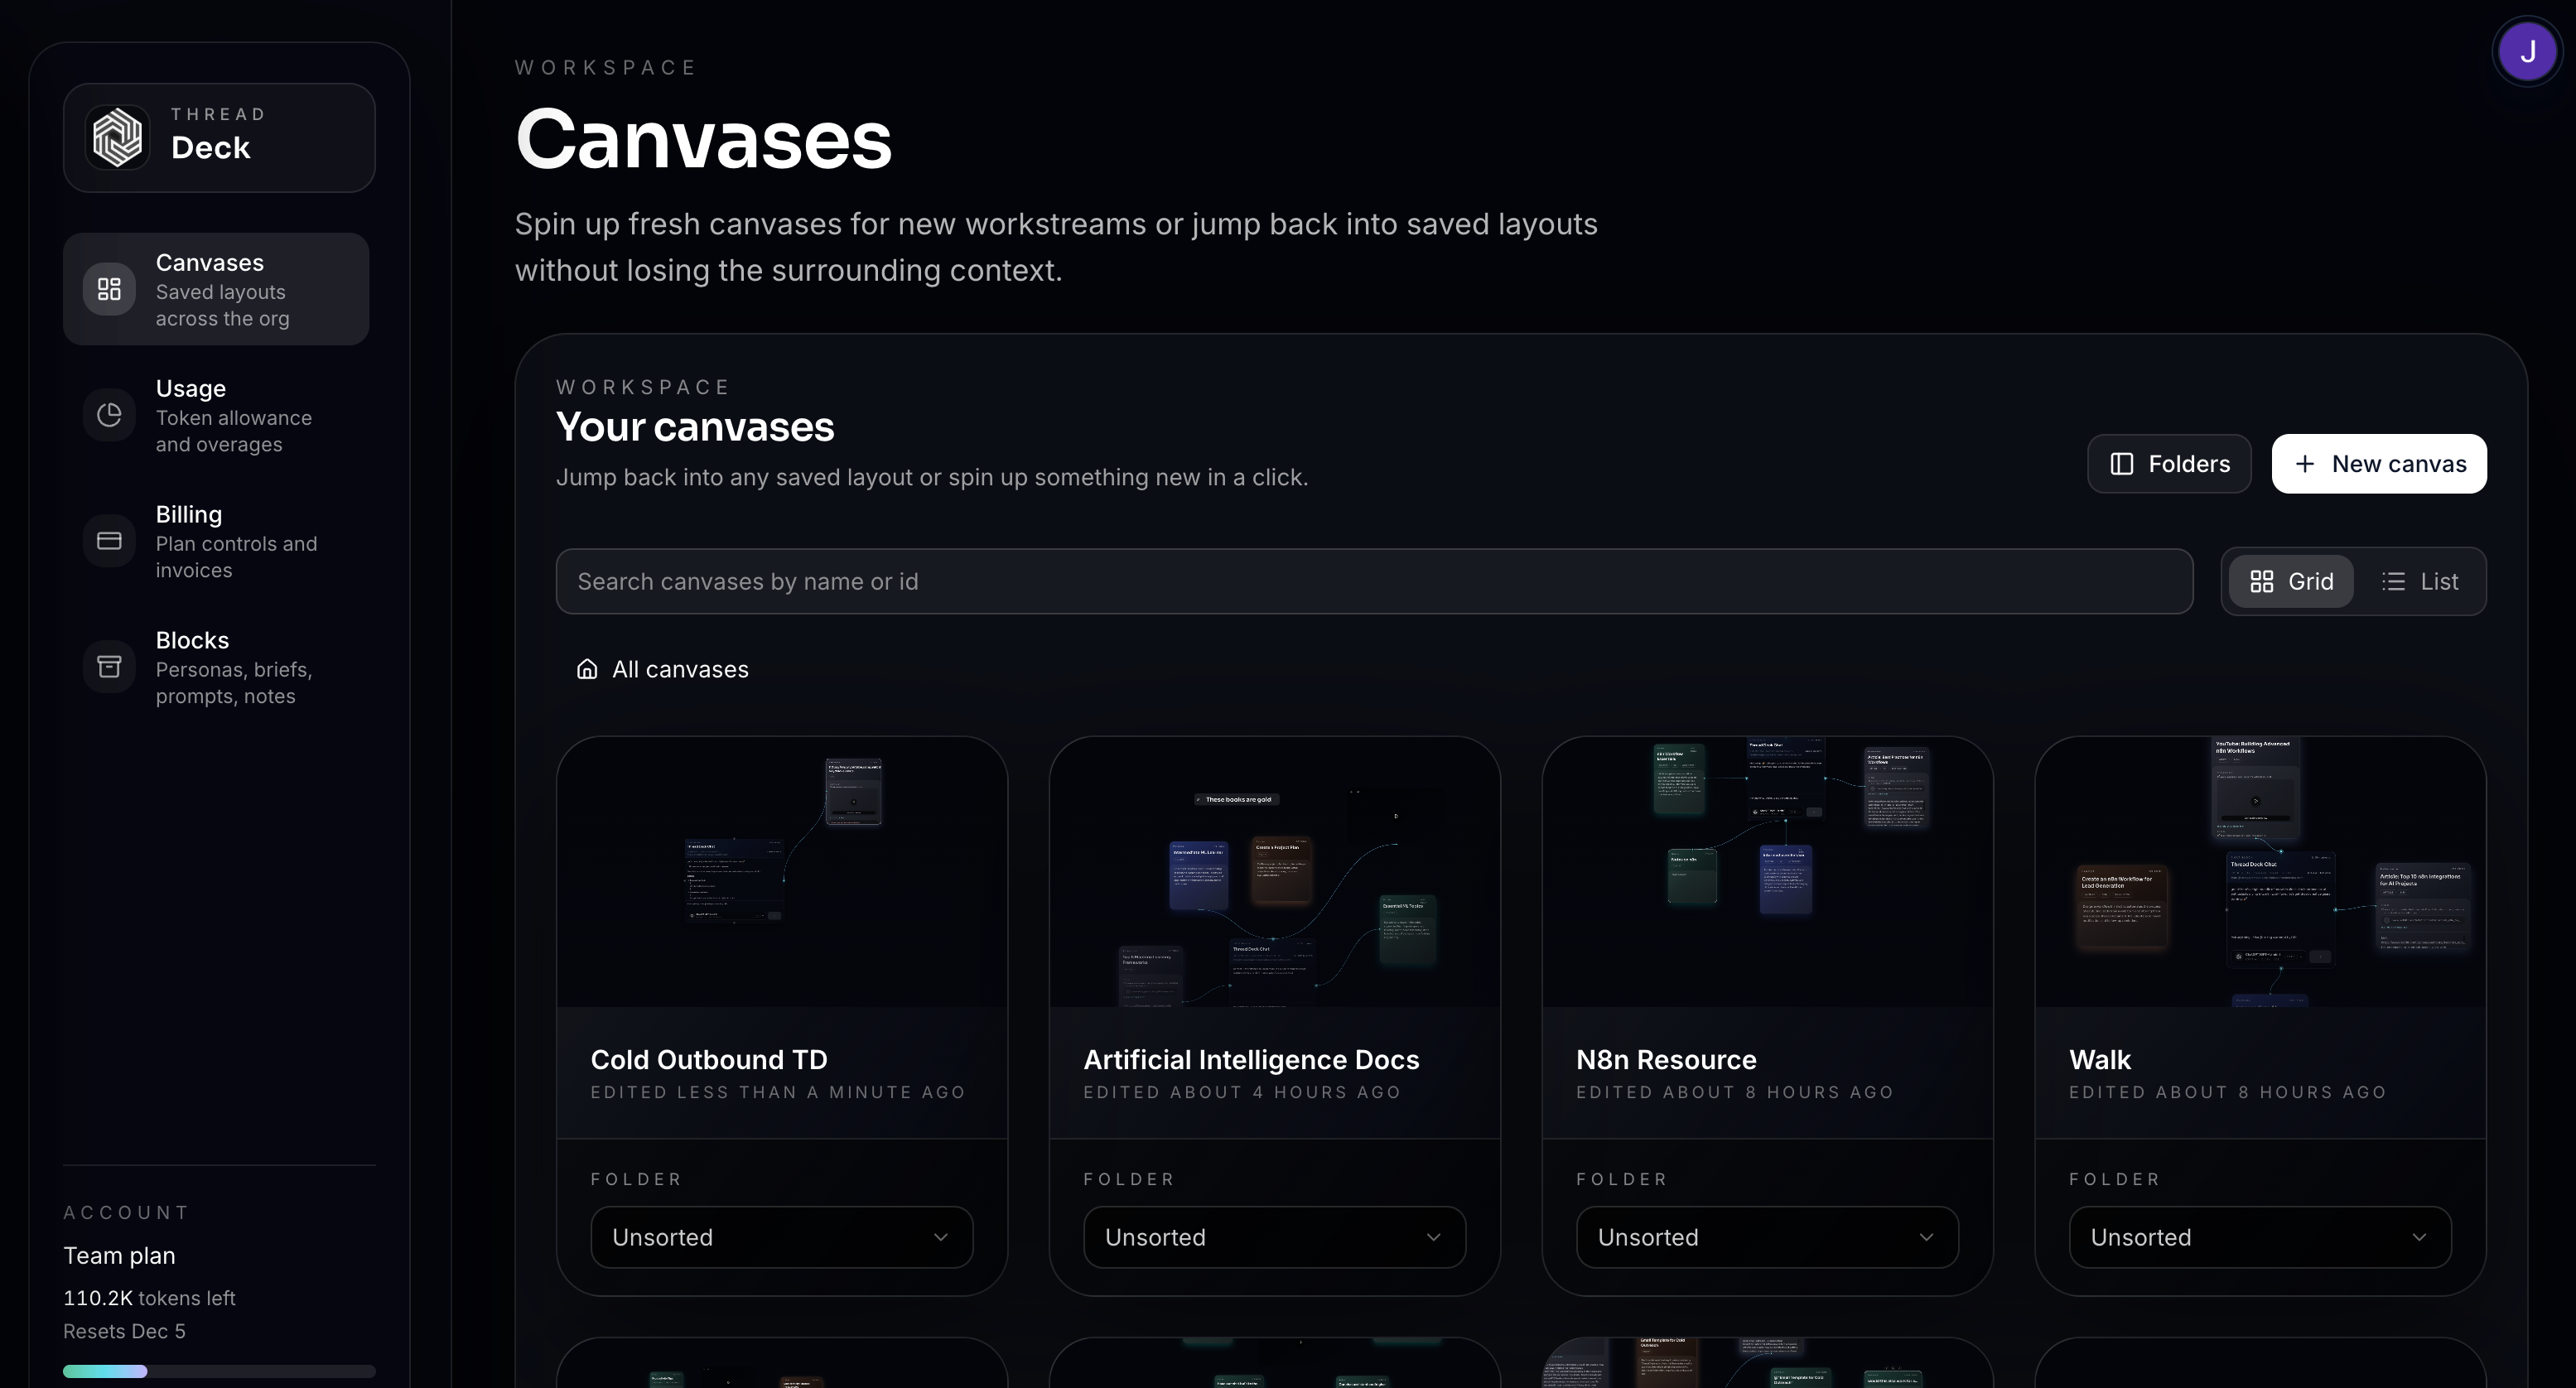The width and height of the screenshot is (2576, 1388).
Task: Click the plus icon in New canvas
Action: pos(2304,464)
